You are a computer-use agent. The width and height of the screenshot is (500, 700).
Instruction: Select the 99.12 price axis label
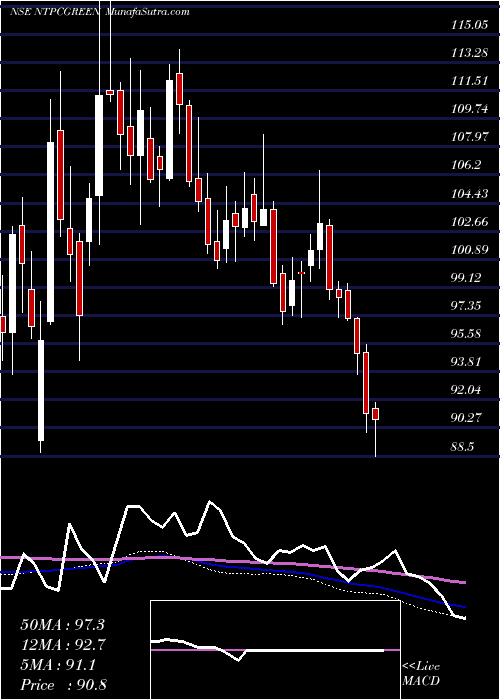[466, 278]
